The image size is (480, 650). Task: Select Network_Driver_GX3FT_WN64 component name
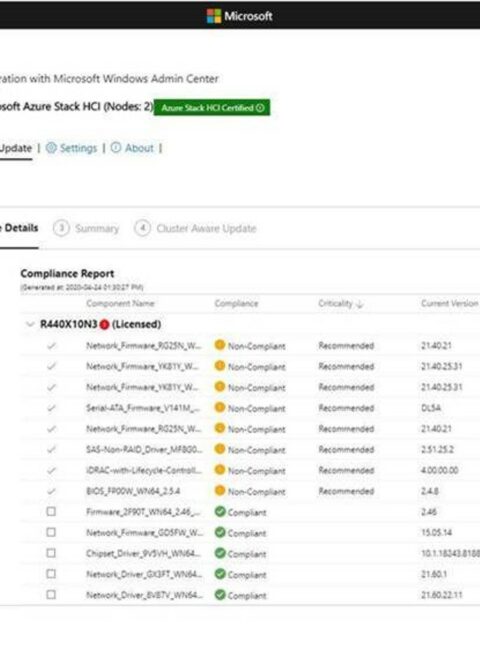click(x=144, y=574)
